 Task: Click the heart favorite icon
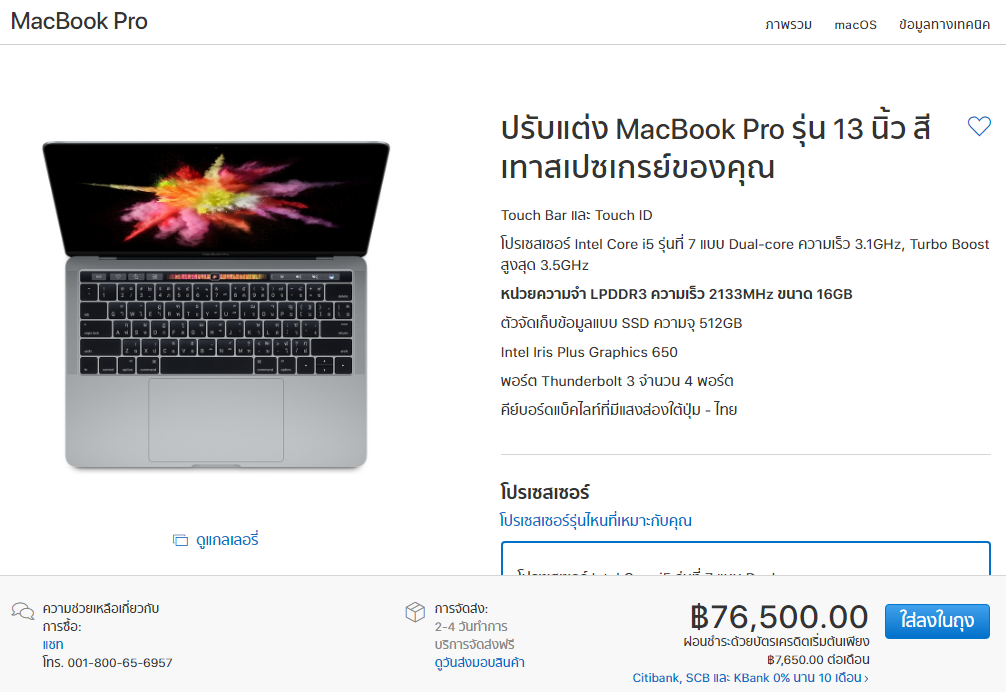[x=979, y=126]
